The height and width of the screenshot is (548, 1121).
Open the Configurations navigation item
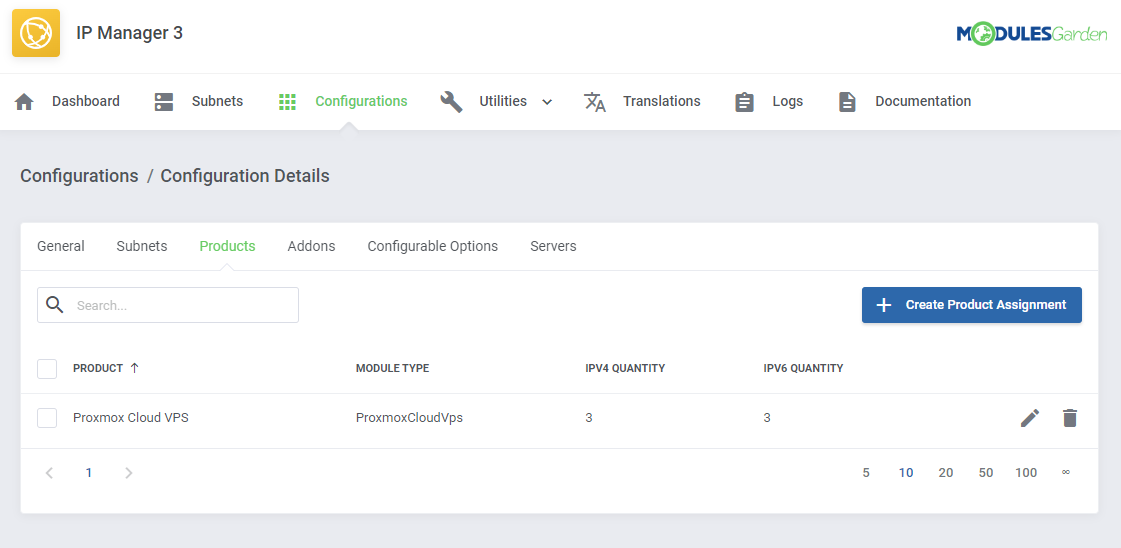[x=361, y=101]
